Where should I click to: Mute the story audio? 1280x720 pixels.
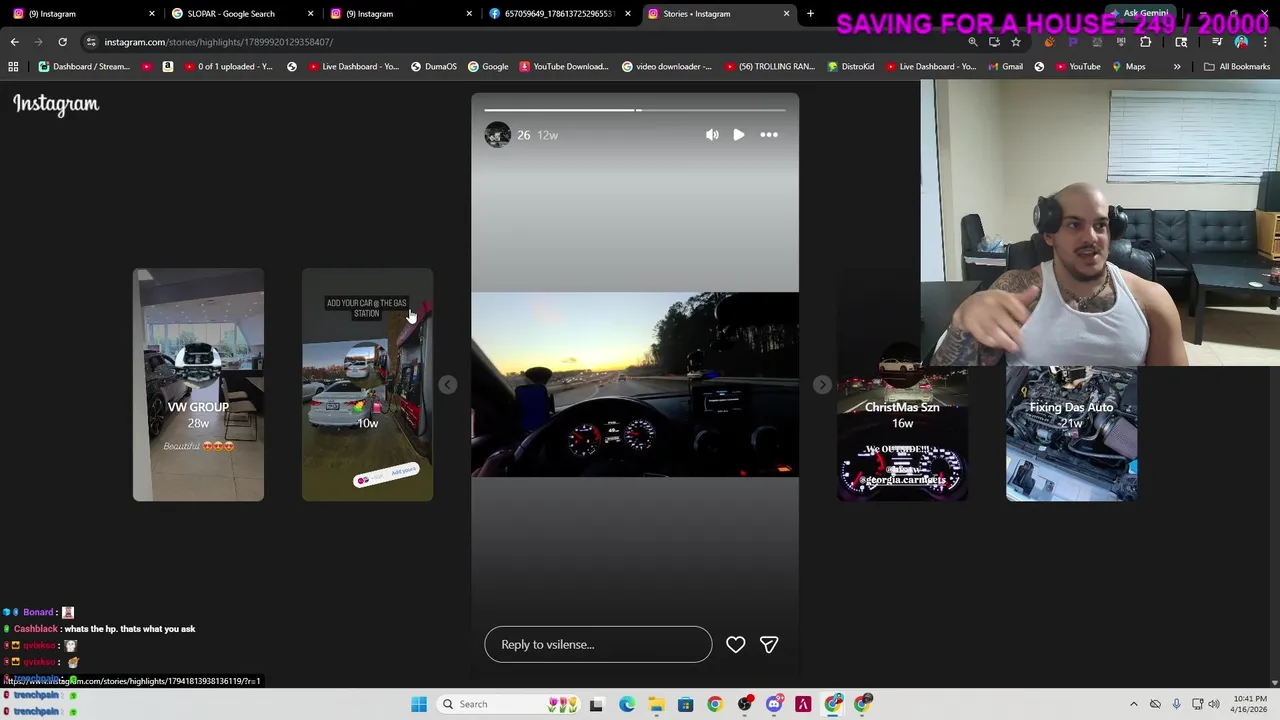click(712, 135)
